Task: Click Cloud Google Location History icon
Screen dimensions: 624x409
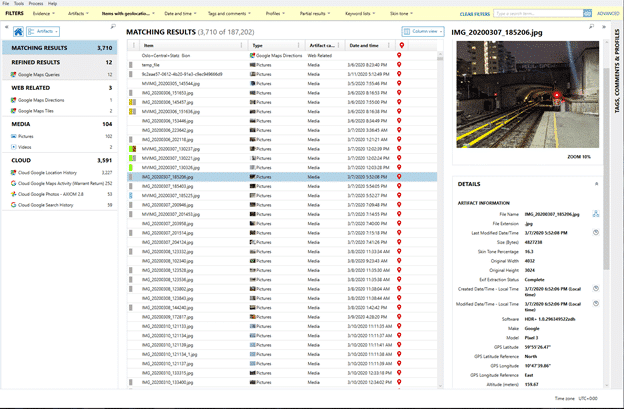Action: [x=14, y=173]
